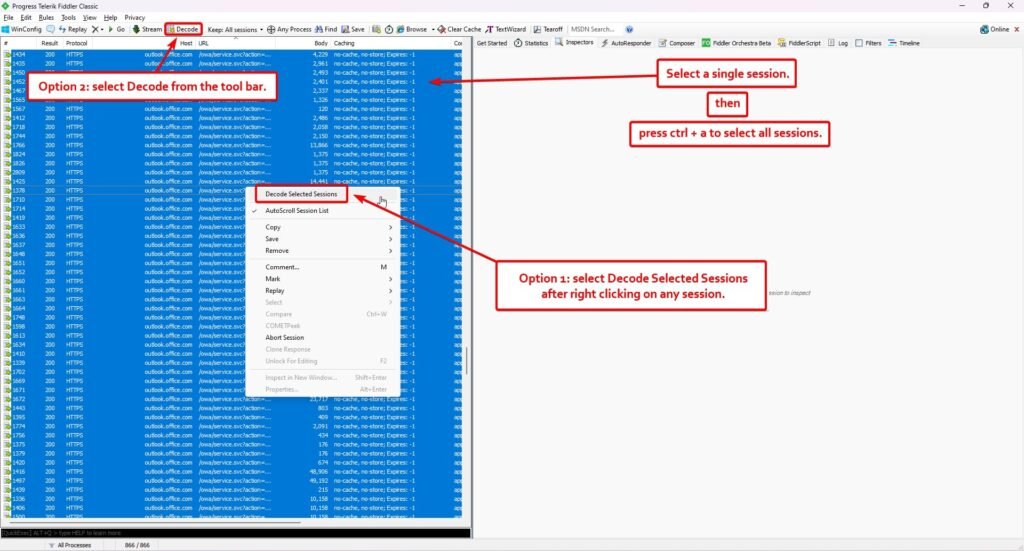Open the Remove (X) toolbar dropdown
Screen dimensions: 1024x551
97,29
